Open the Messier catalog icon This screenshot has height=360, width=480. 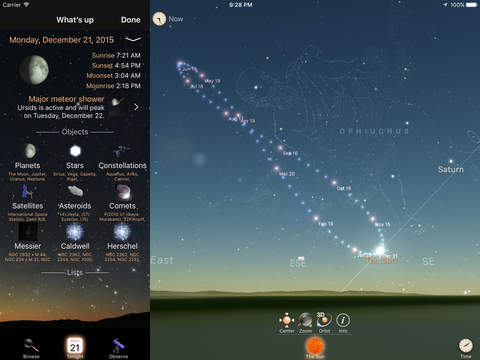28,232
